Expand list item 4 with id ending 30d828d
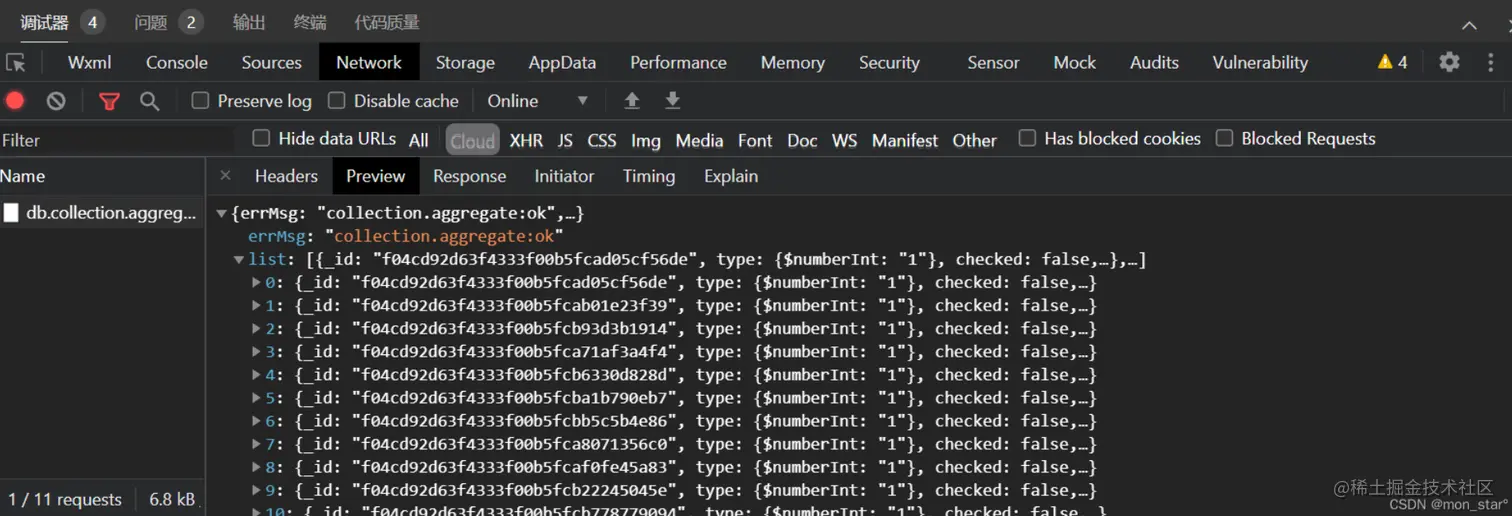This screenshot has height=516, width=1512. click(257, 375)
